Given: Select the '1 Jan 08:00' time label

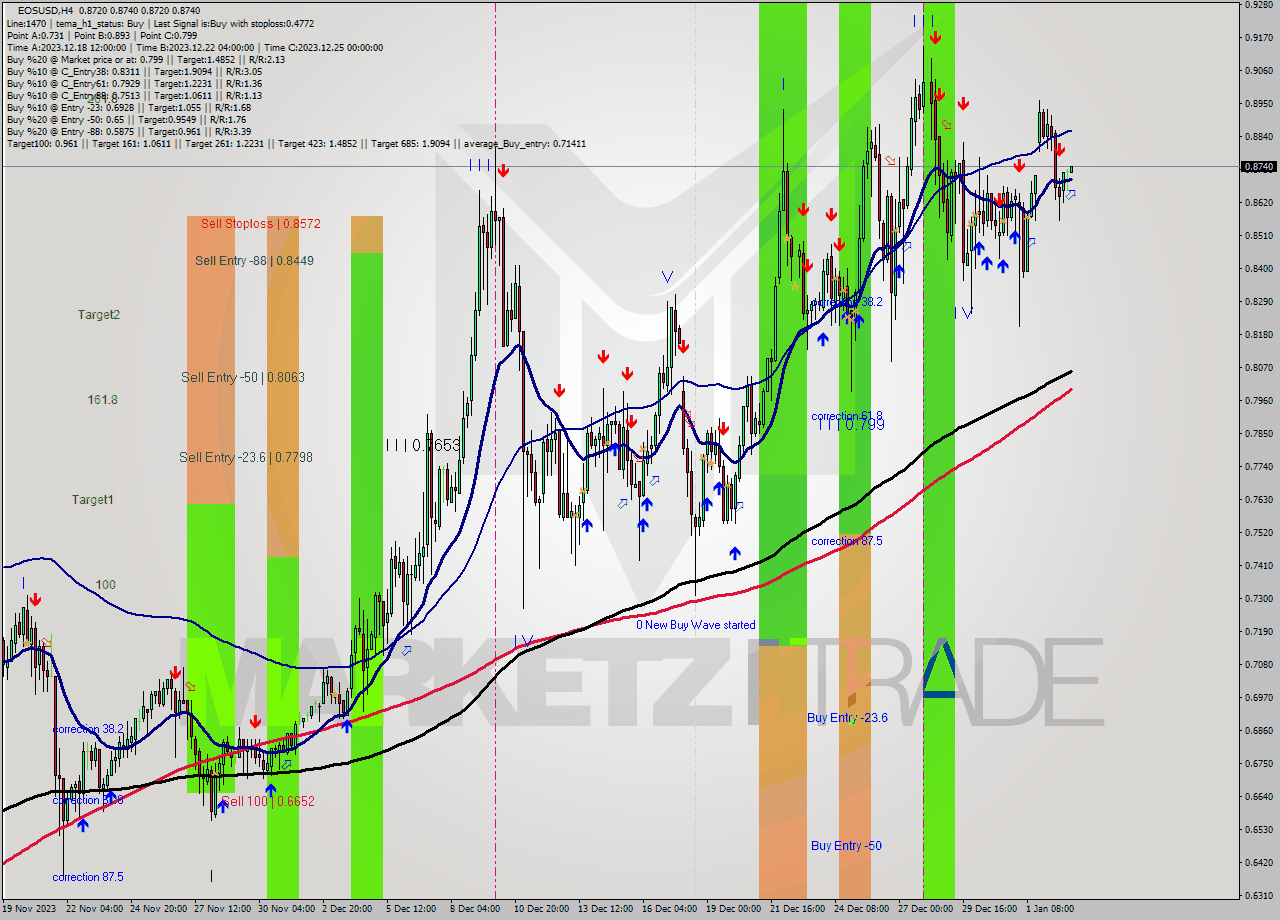Looking at the screenshot, I should click(1049, 909).
